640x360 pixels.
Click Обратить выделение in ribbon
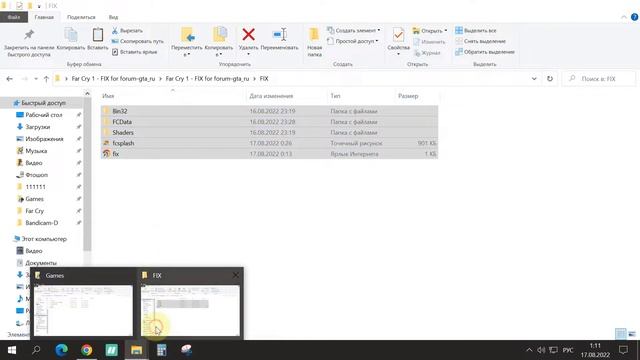(485, 52)
